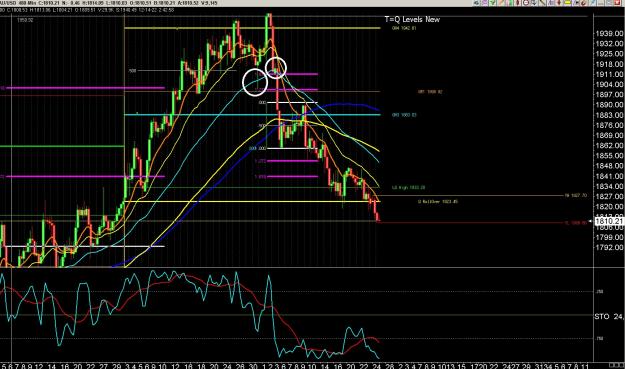Click the 1792.00 price axis label

[609, 247]
